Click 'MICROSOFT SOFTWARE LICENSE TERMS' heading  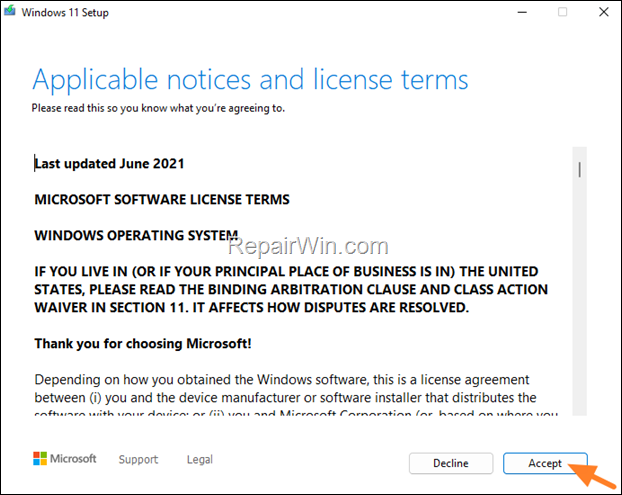point(162,200)
